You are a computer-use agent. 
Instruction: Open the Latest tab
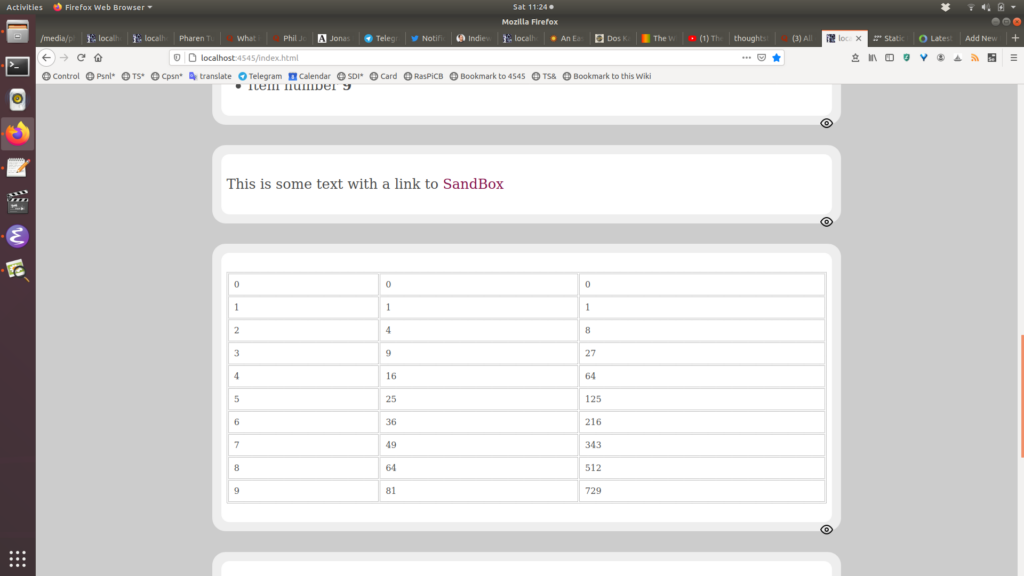(x=936, y=38)
